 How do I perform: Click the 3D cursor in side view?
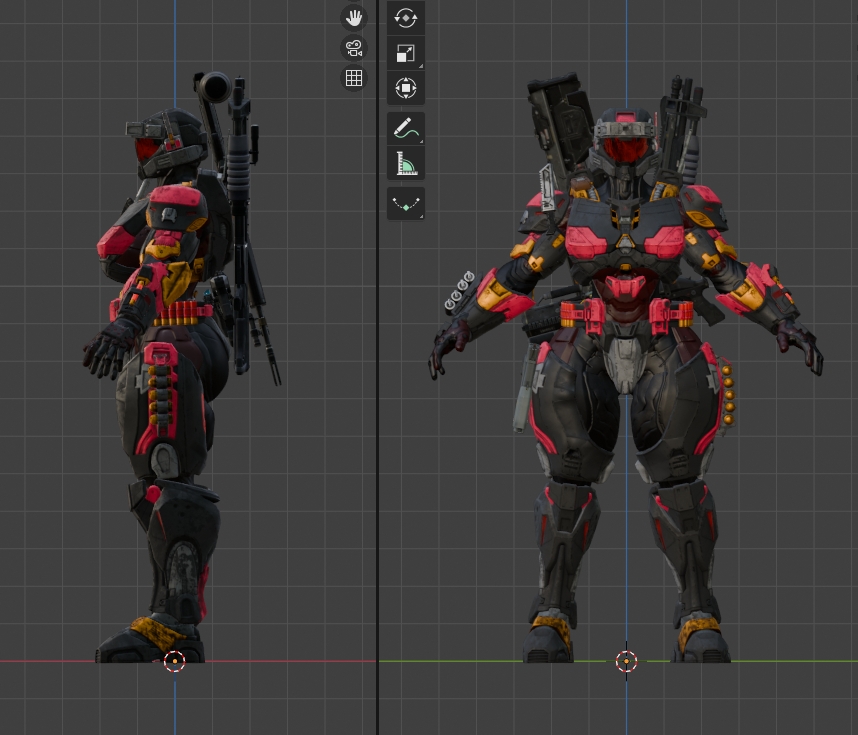(174, 661)
